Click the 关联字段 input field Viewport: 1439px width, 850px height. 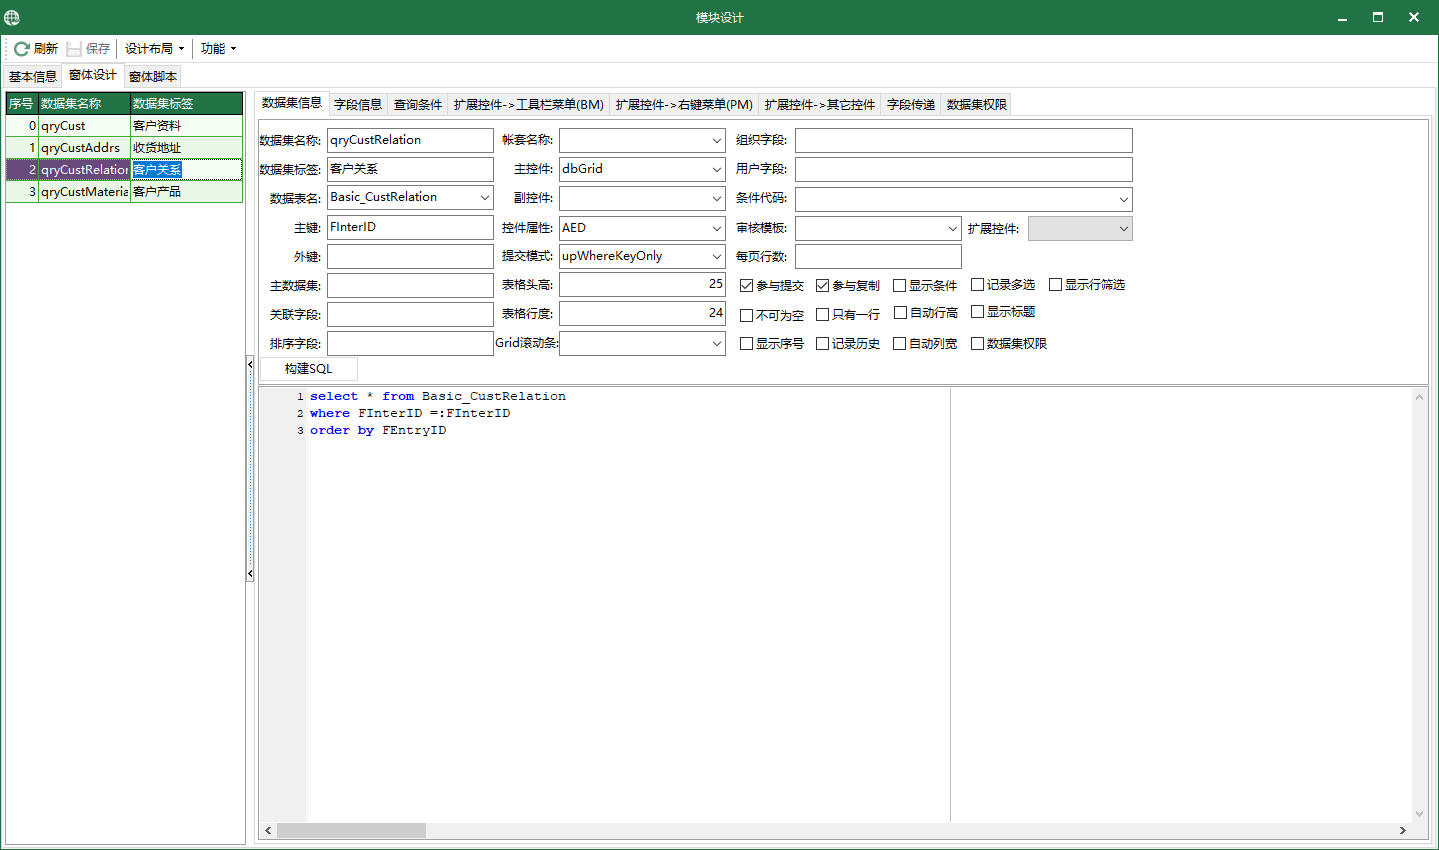pyautogui.click(x=410, y=315)
